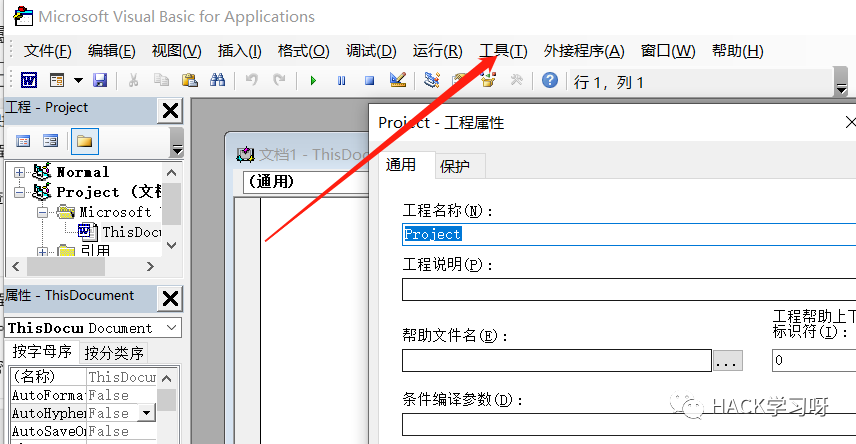Open the (通用) object dropdown in code window
856x444 pixels.
tap(306, 182)
